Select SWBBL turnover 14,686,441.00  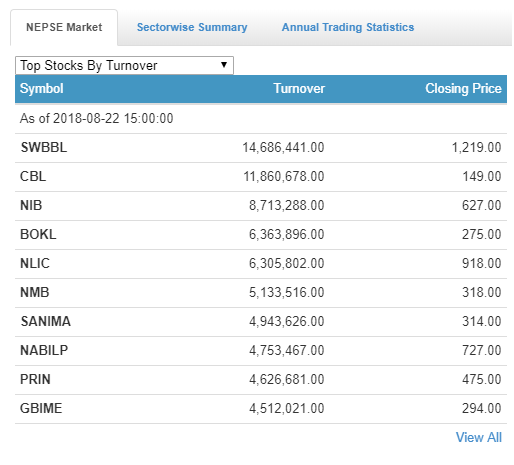(283, 147)
